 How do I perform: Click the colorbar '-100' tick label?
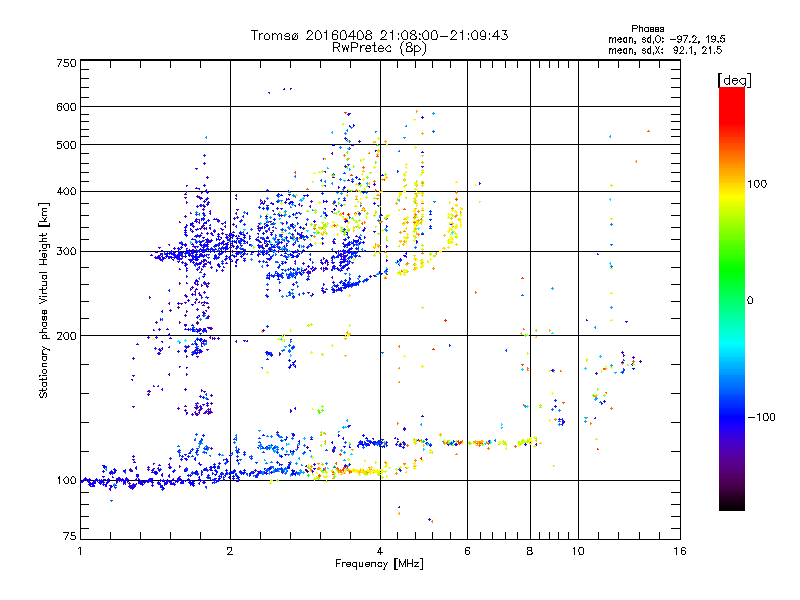click(x=761, y=417)
